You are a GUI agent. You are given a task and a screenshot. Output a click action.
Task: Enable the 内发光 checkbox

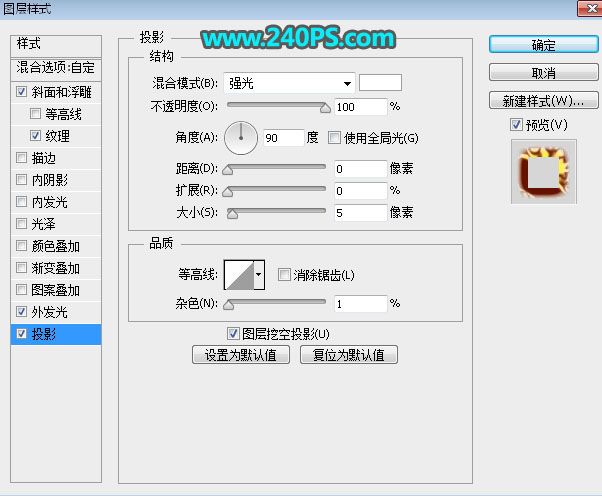[22, 202]
